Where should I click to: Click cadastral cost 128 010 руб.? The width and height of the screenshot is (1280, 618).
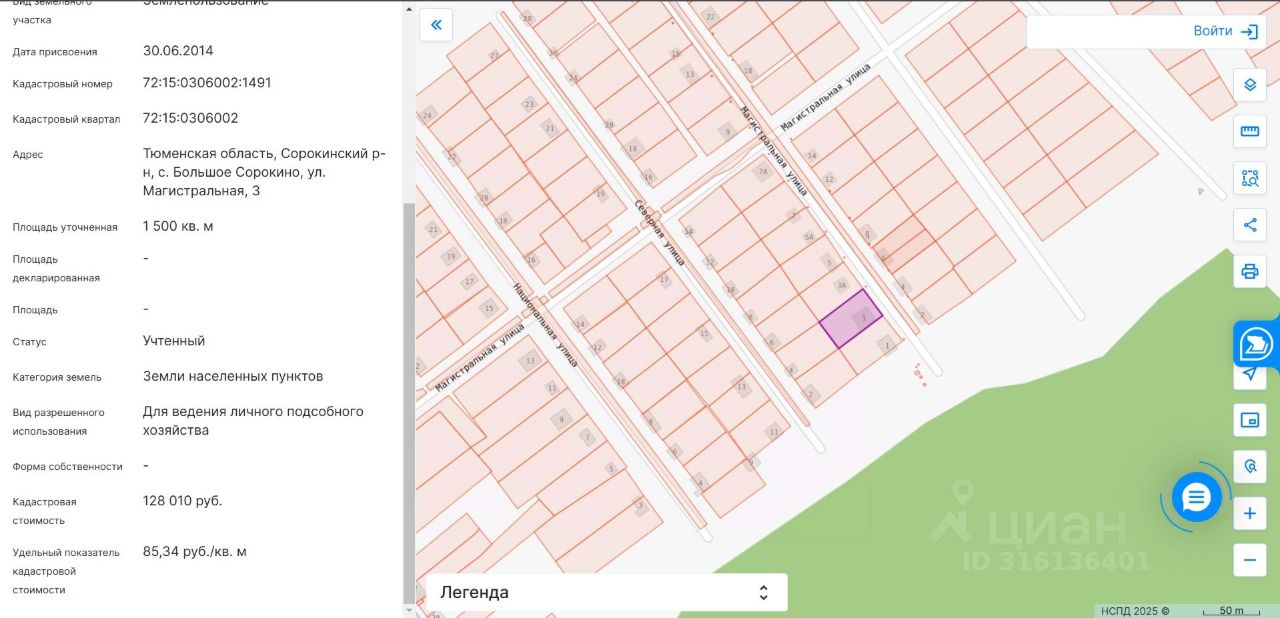point(183,500)
